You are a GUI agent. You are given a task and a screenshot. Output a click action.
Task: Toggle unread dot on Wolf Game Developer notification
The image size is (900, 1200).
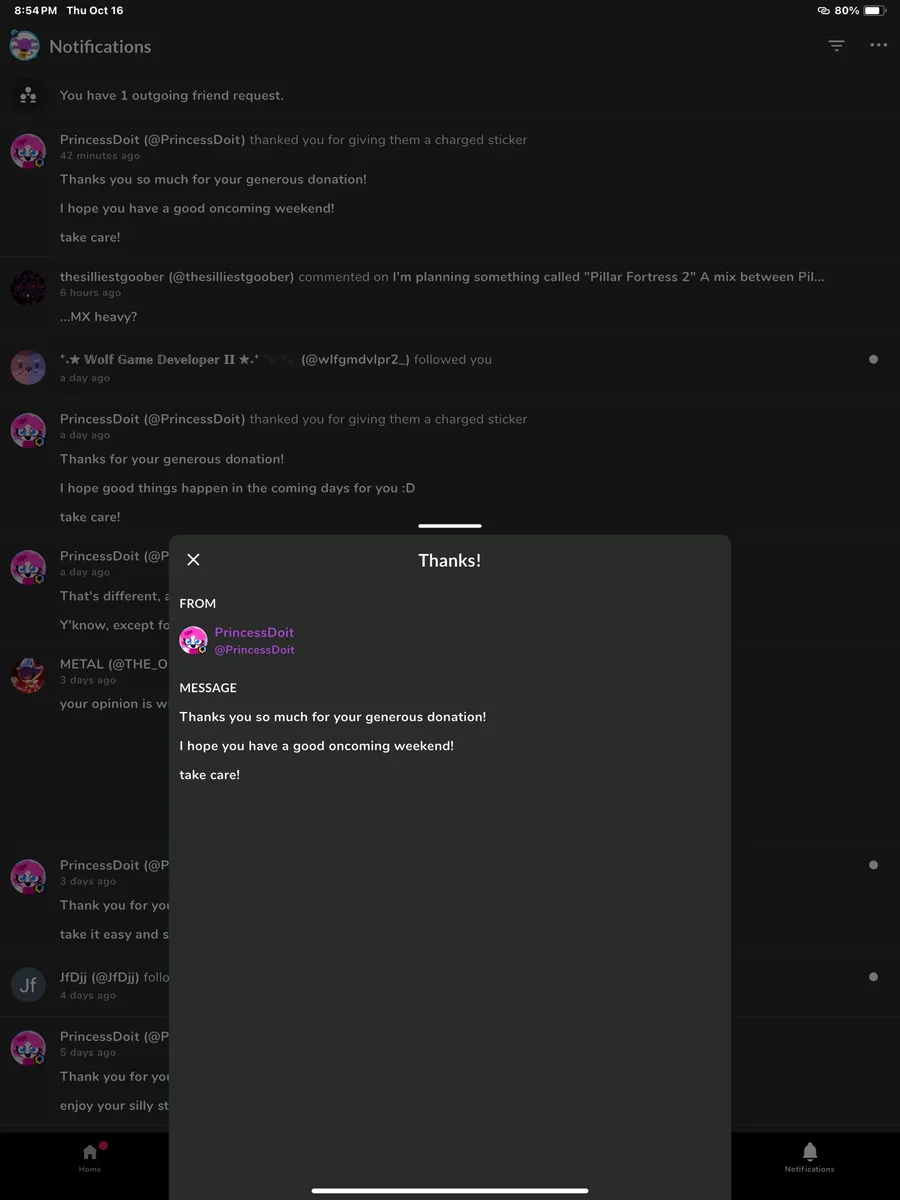point(873,360)
